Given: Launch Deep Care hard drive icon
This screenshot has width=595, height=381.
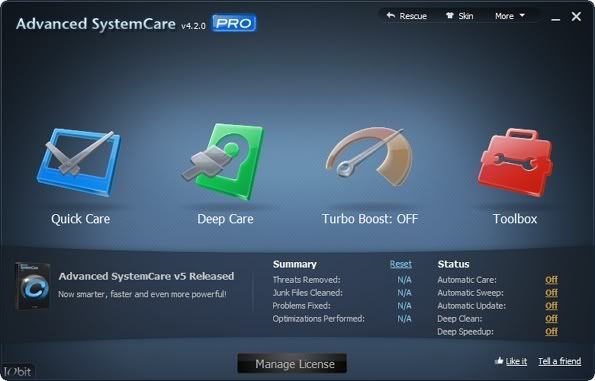Looking at the screenshot, I should (223, 161).
